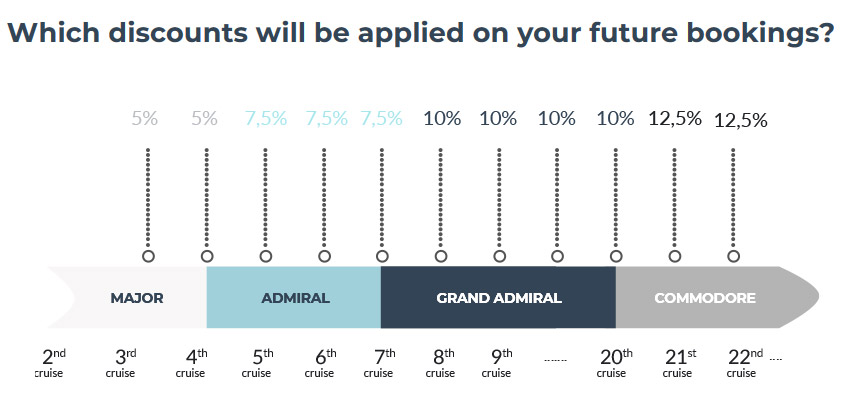Screen dimensions: 843x405
Task: Select the ADMIRAL tier segment
Action: click(x=294, y=298)
